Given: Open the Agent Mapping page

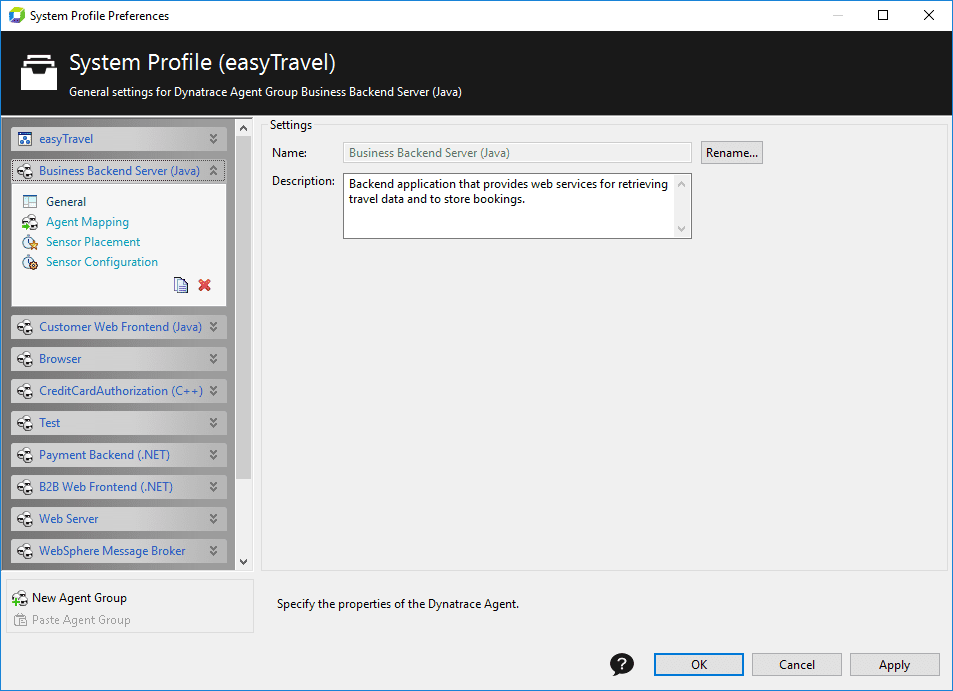Looking at the screenshot, I should [88, 222].
